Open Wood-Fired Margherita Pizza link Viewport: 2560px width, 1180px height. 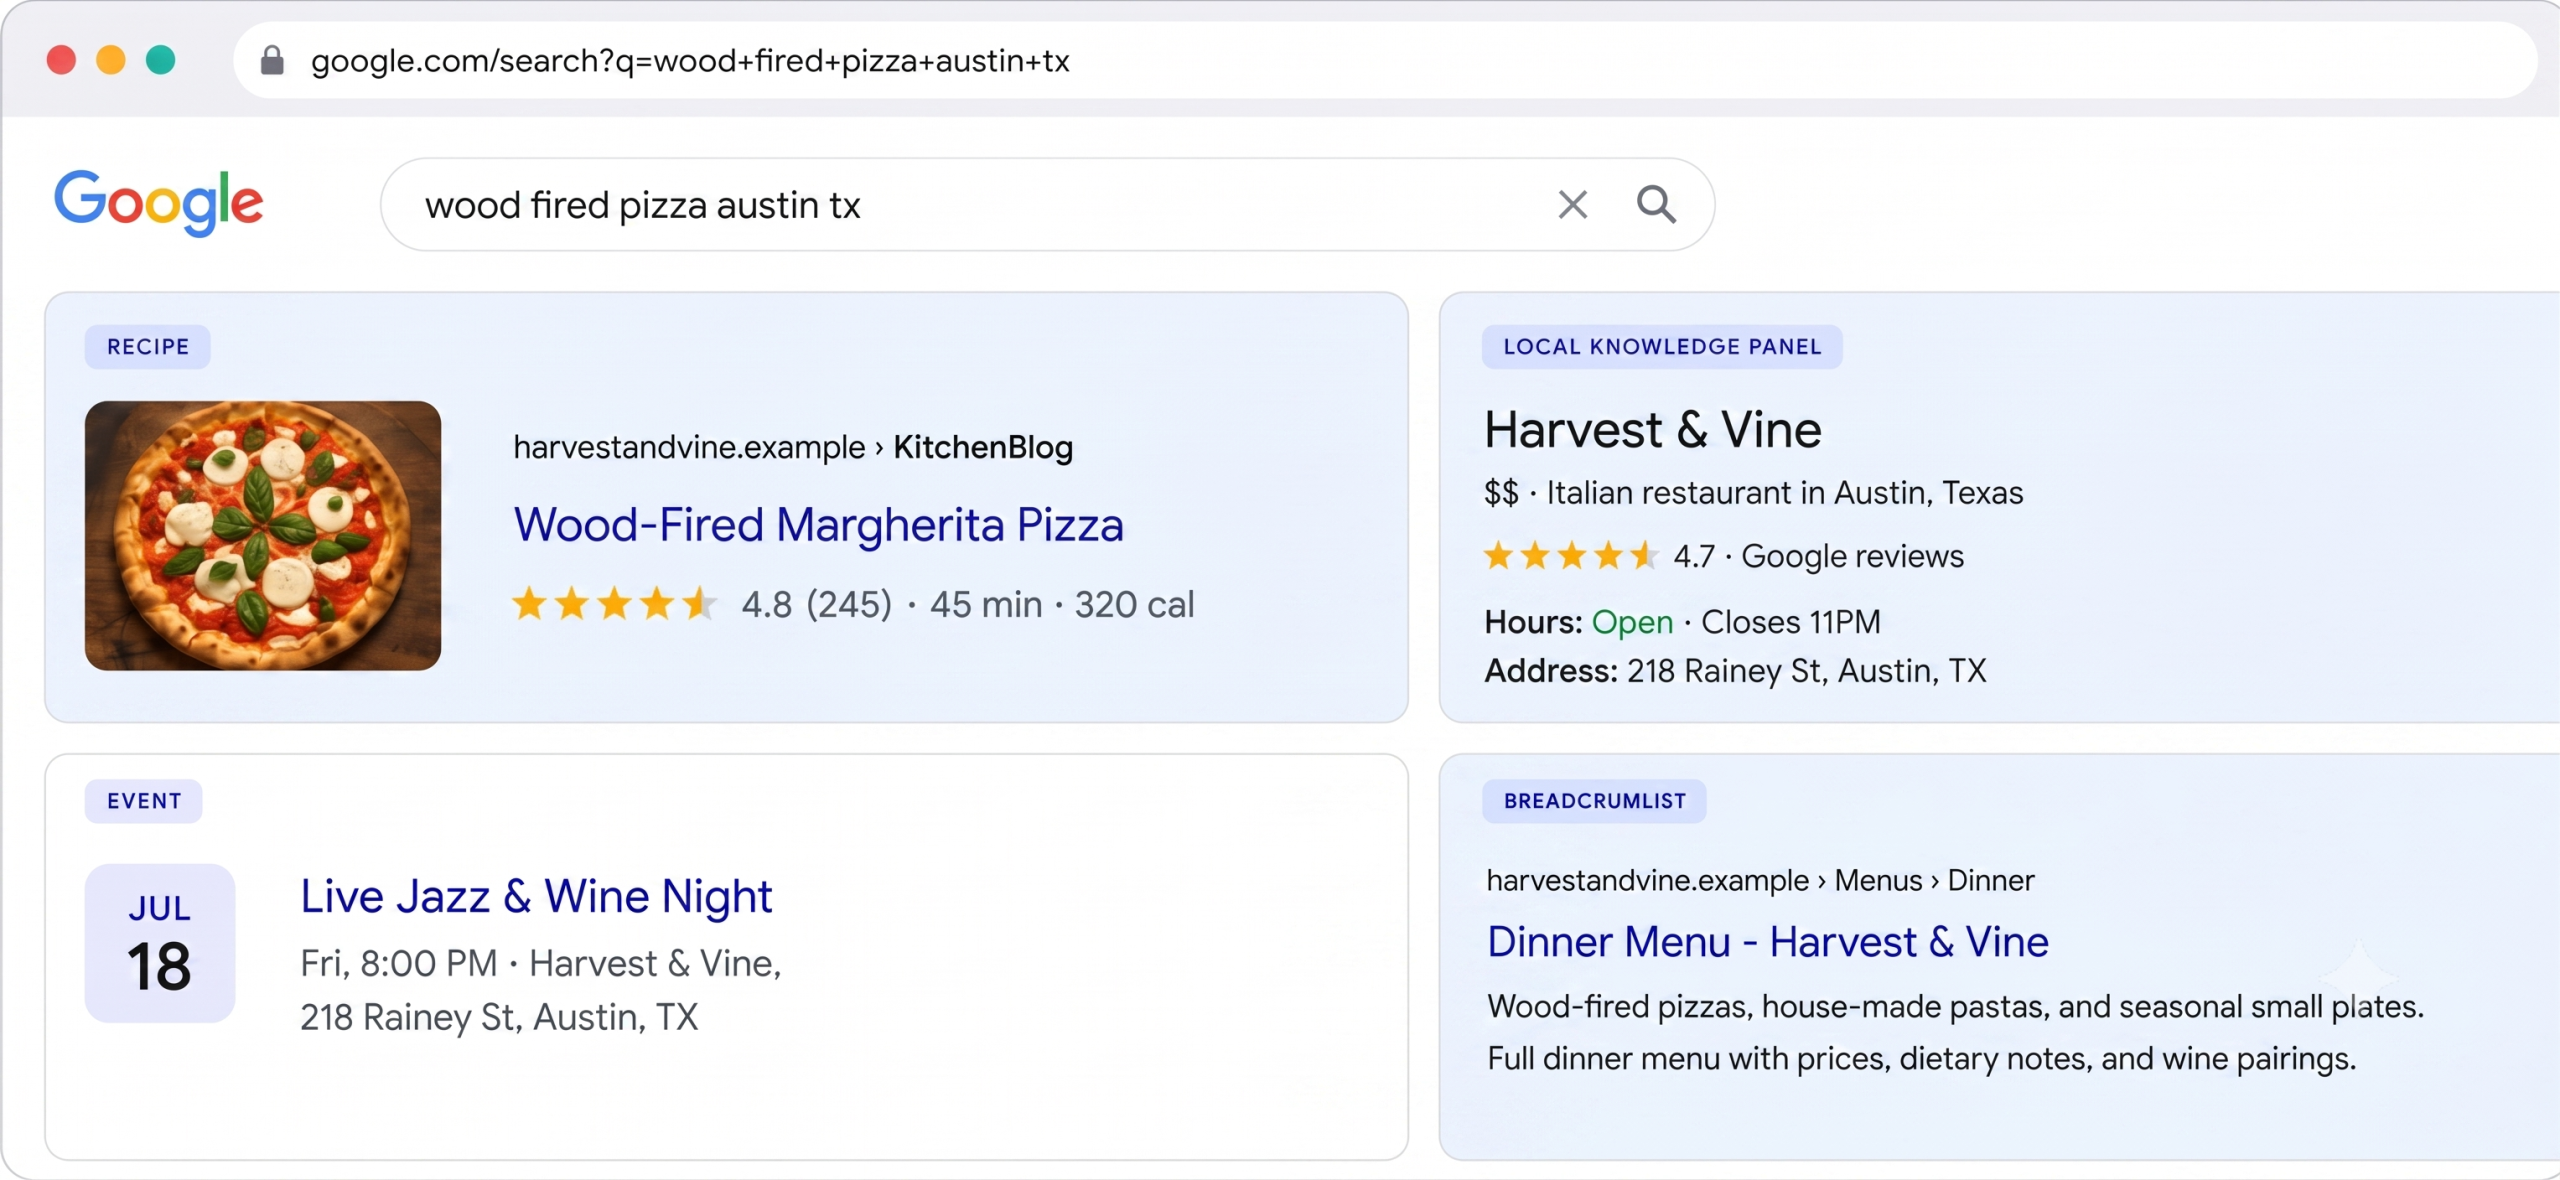click(819, 524)
